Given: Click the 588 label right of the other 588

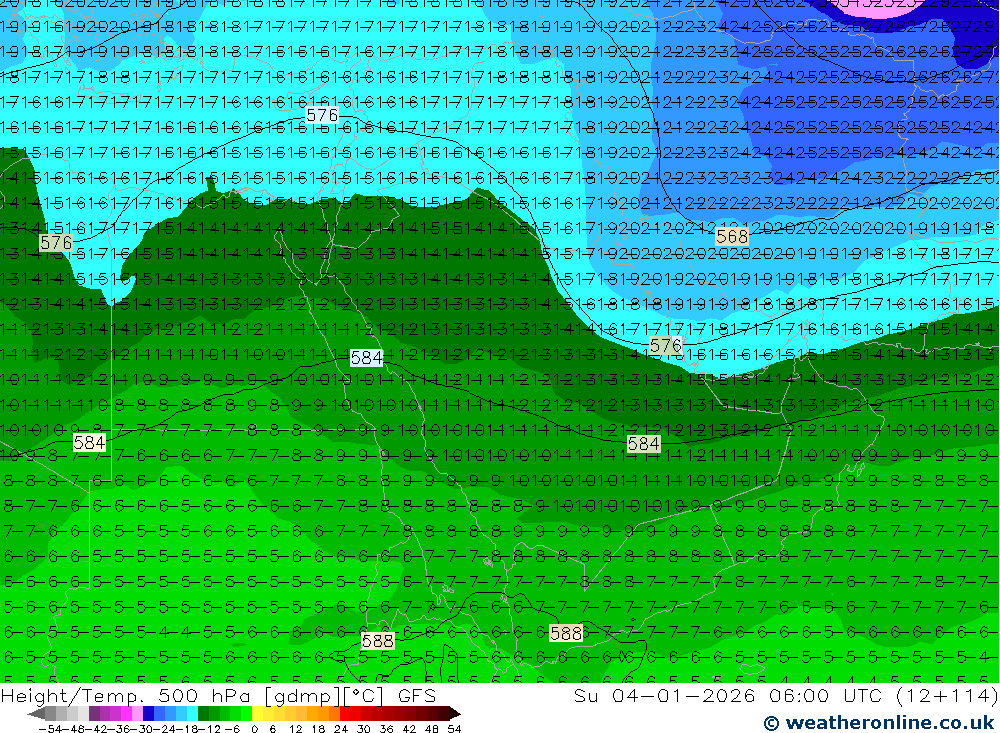Looking at the screenshot, I should pyautogui.click(x=566, y=633).
